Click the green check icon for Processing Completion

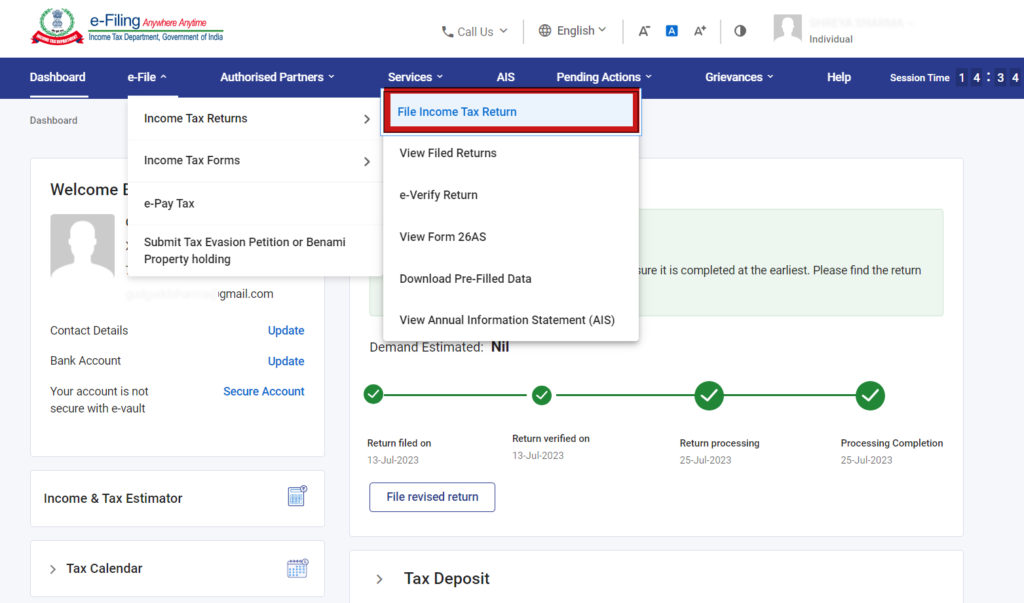click(870, 395)
